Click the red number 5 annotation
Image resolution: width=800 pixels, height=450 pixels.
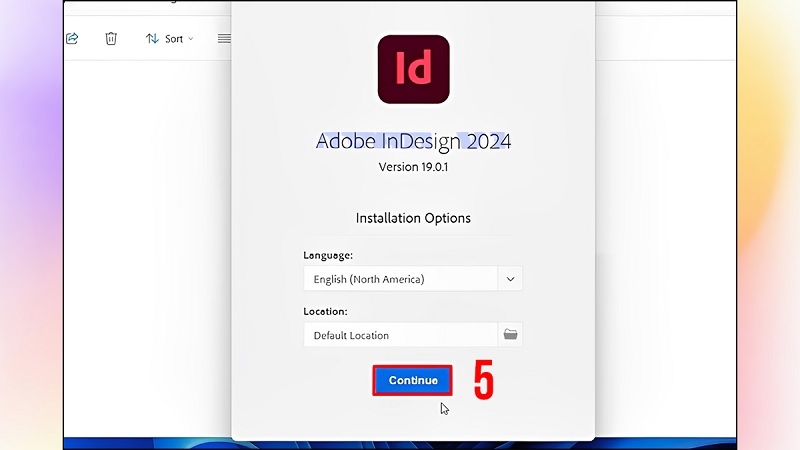[x=484, y=380]
